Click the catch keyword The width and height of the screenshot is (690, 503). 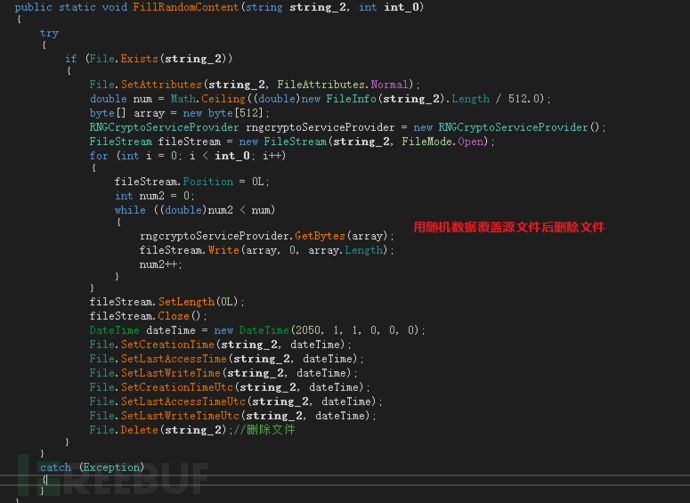click(x=55, y=467)
